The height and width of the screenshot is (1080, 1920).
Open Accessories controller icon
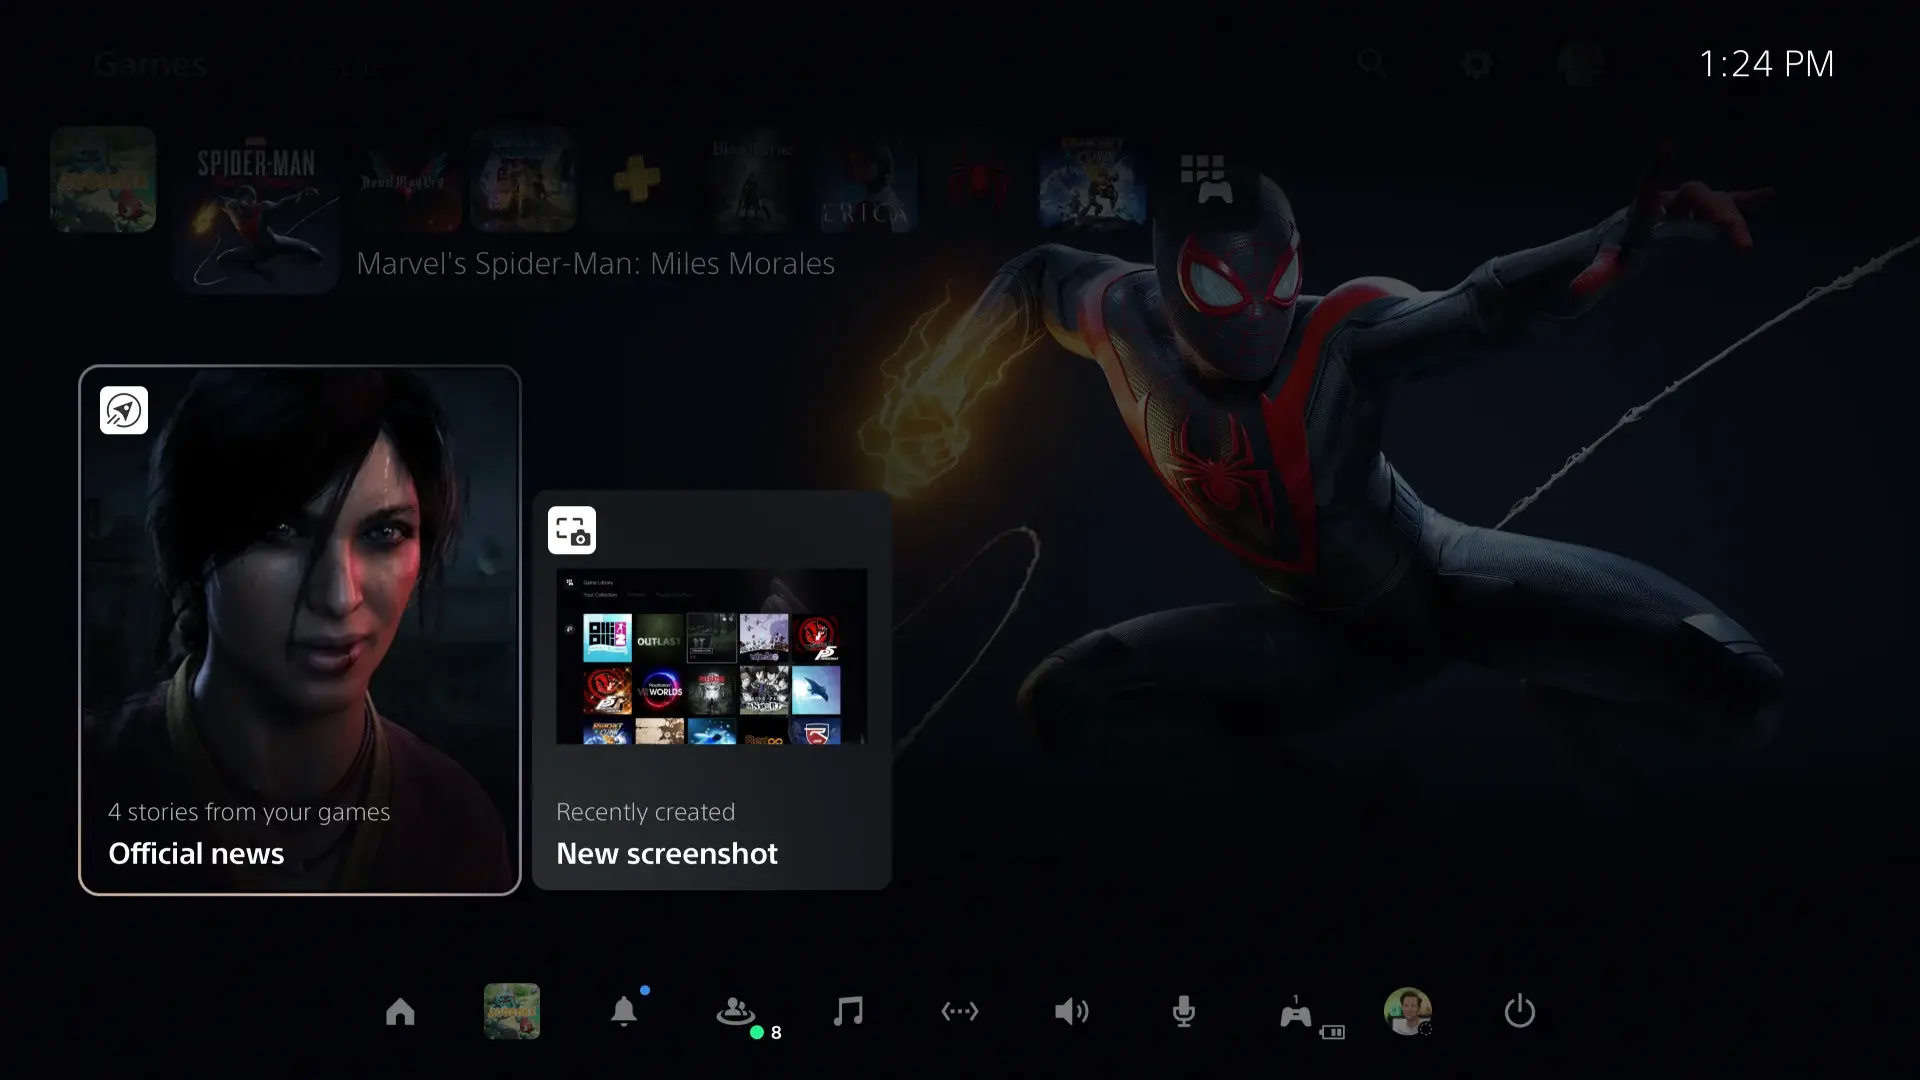click(x=1296, y=1014)
